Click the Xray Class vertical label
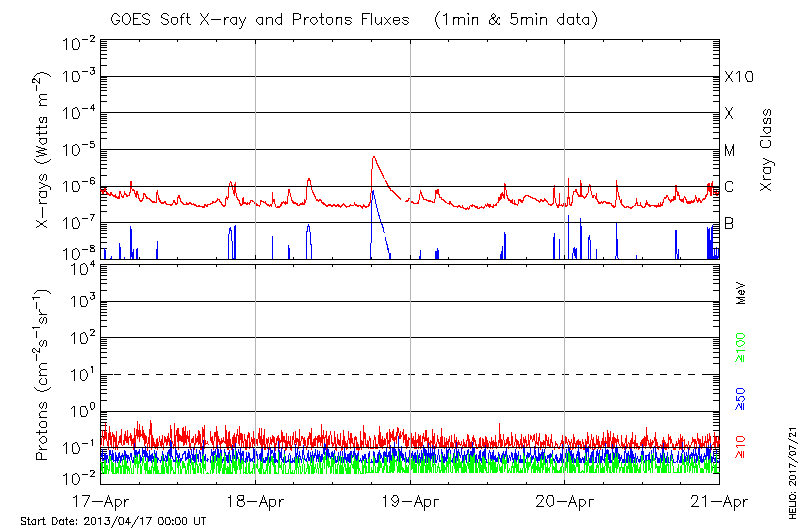The image size is (800, 530). tap(767, 150)
